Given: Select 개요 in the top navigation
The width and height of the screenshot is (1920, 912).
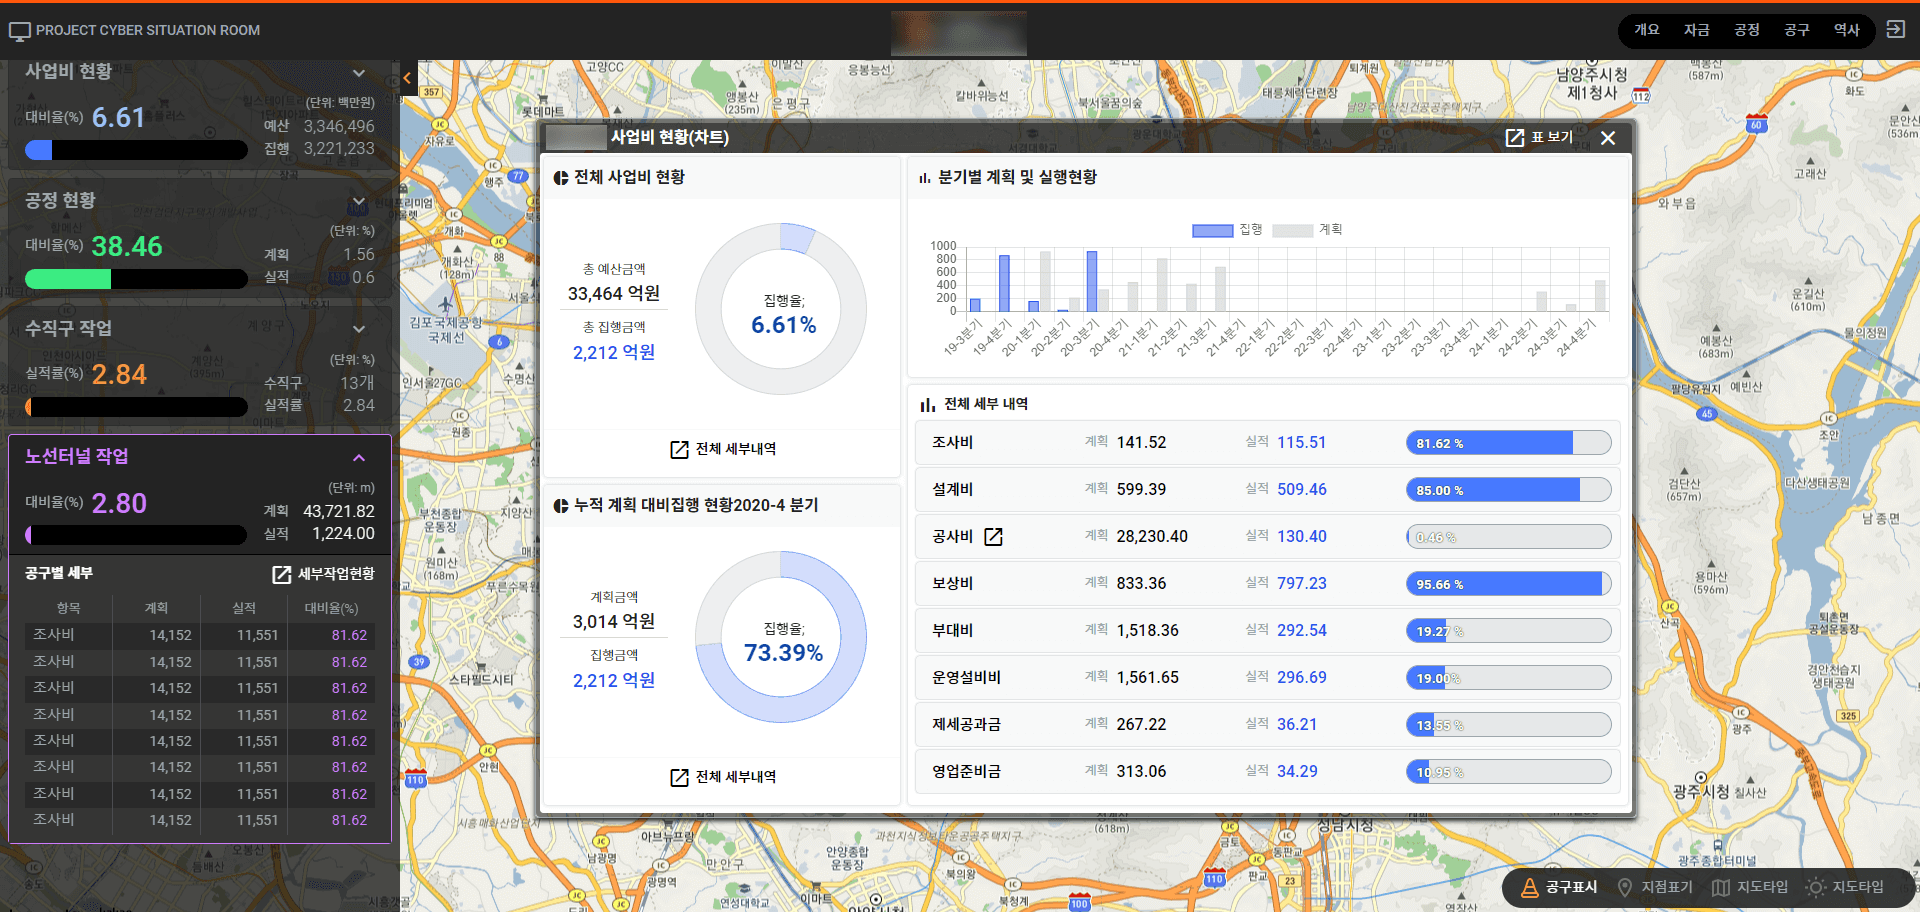Looking at the screenshot, I should coord(1647,30).
